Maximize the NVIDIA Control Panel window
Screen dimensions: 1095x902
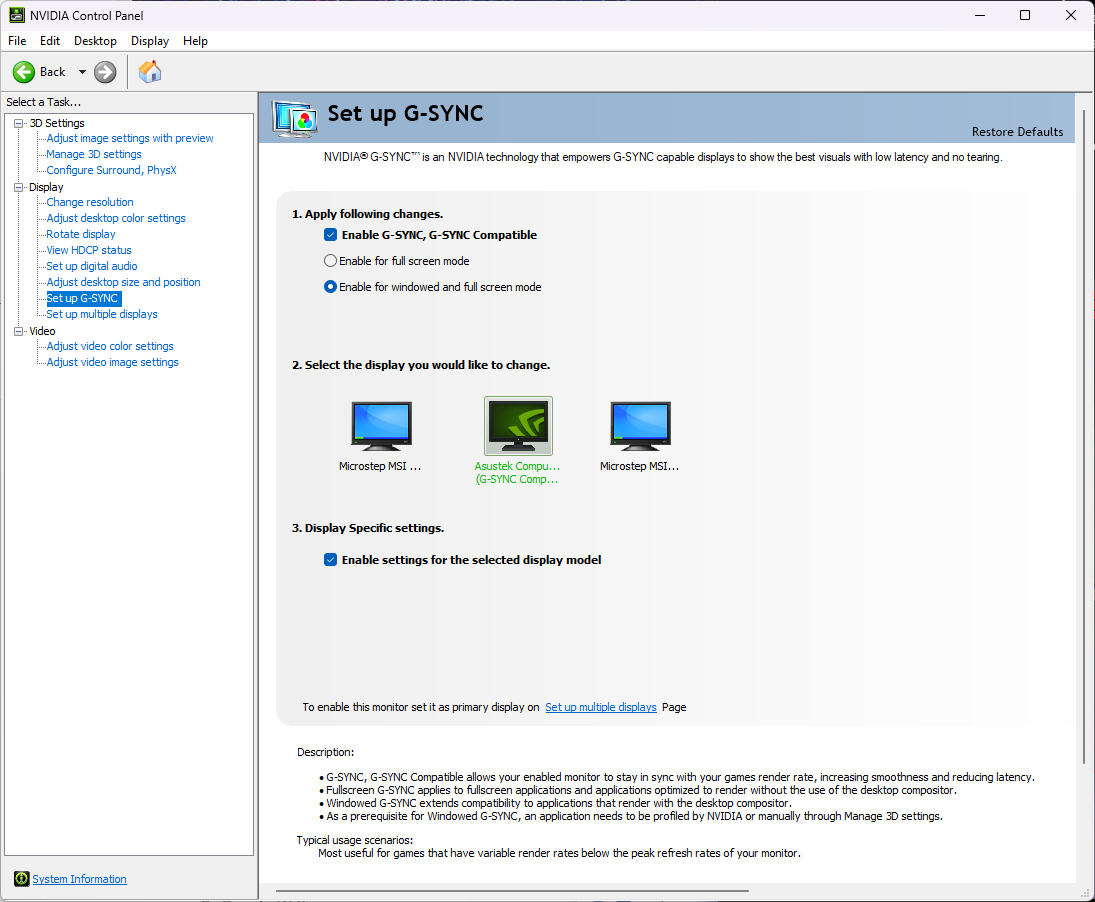1024,15
